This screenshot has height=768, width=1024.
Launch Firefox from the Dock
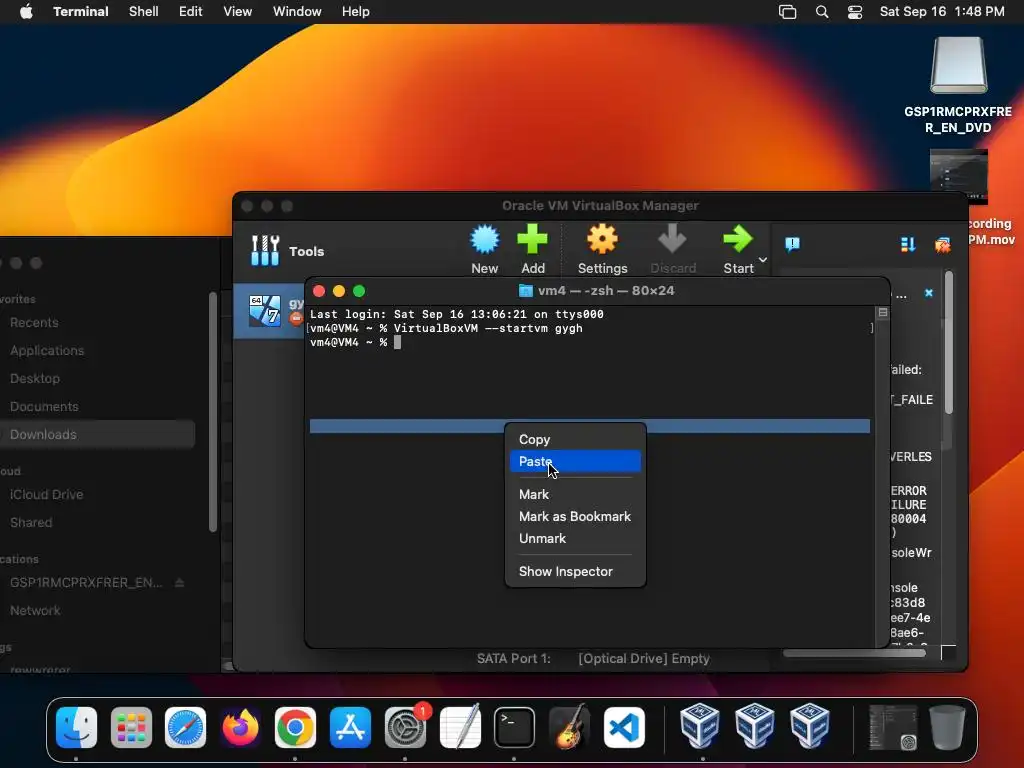pos(240,727)
